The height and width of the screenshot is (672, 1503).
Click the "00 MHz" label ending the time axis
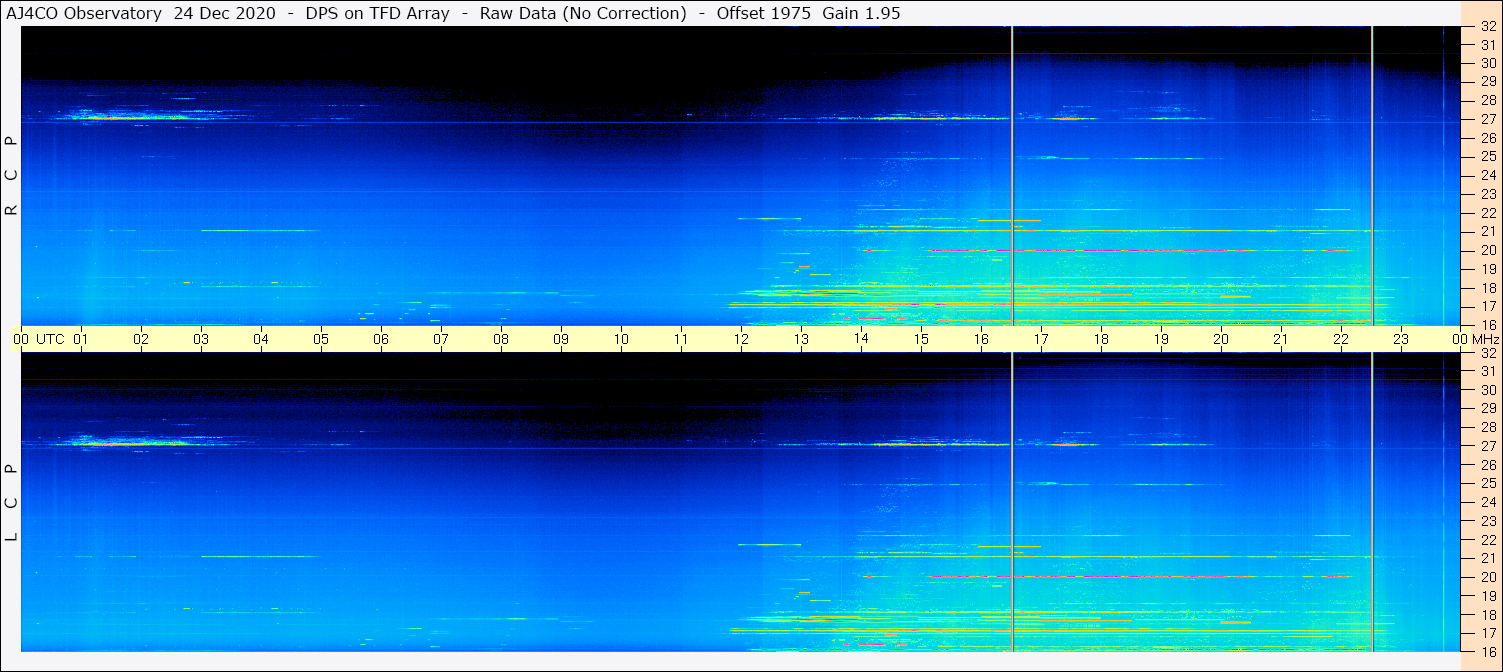click(x=1475, y=339)
